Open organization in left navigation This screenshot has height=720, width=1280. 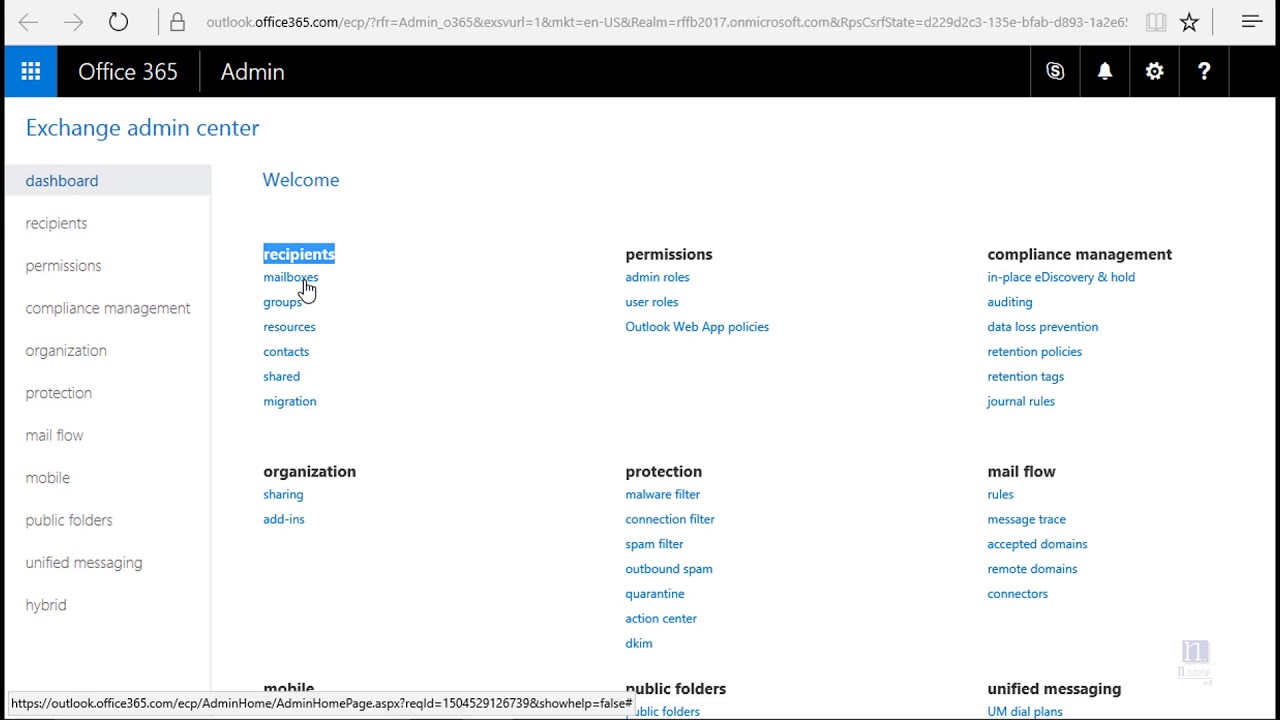click(66, 351)
